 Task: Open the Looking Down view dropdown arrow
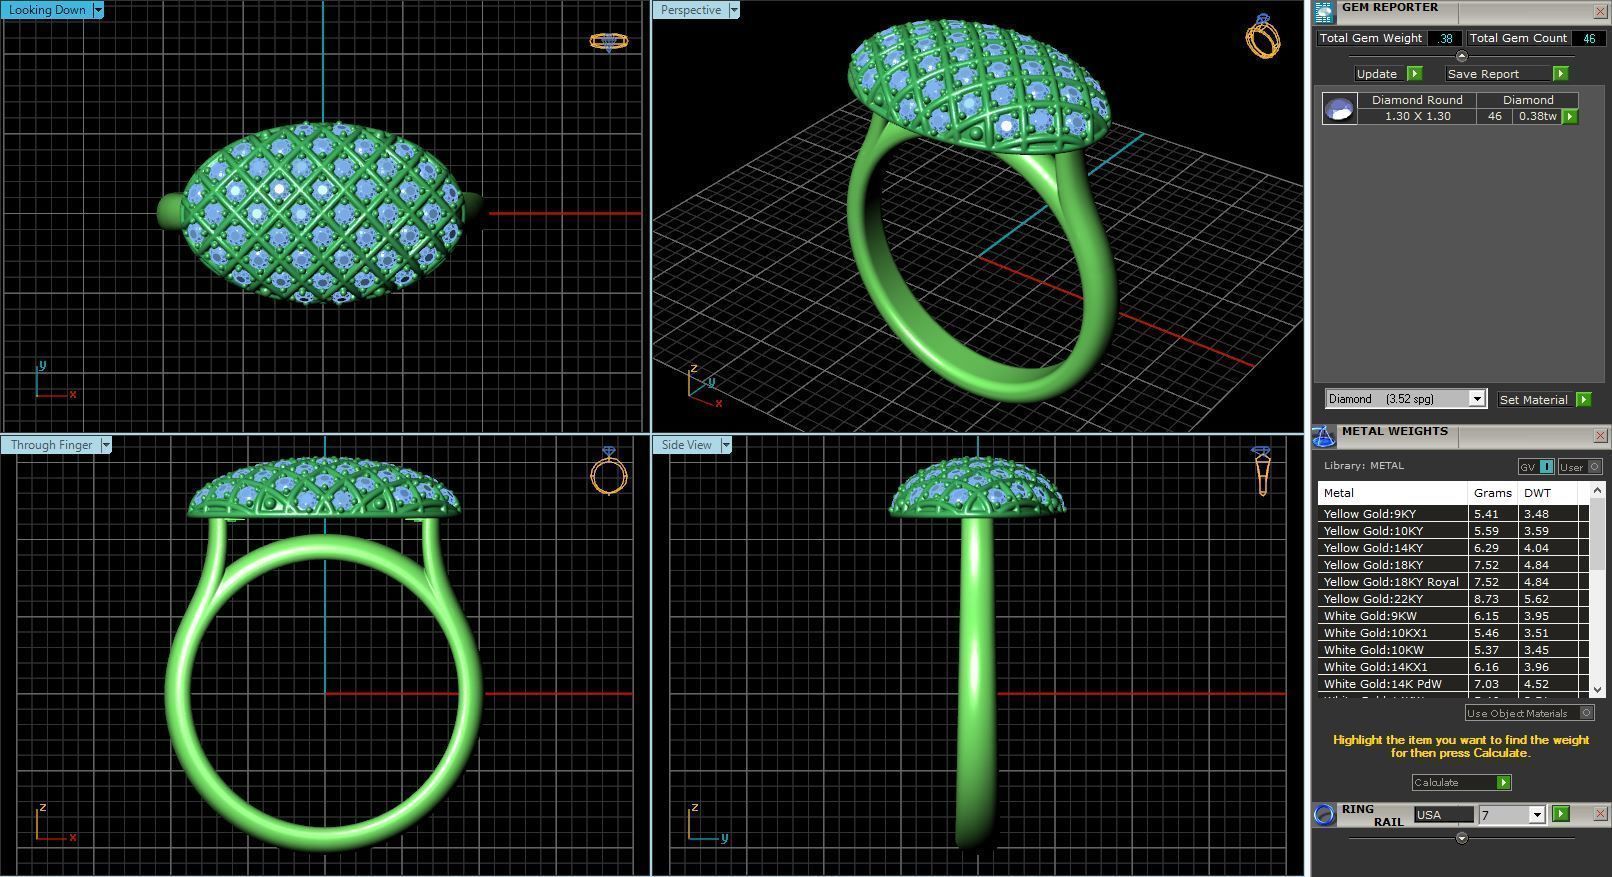pyautogui.click(x=98, y=10)
